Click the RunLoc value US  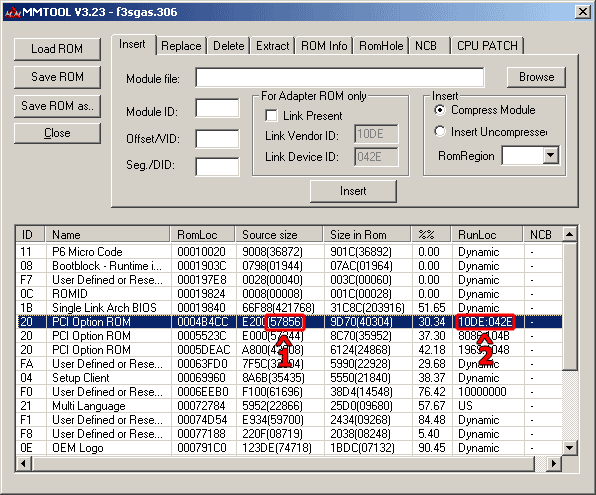pyautogui.click(x=465, y=406)
